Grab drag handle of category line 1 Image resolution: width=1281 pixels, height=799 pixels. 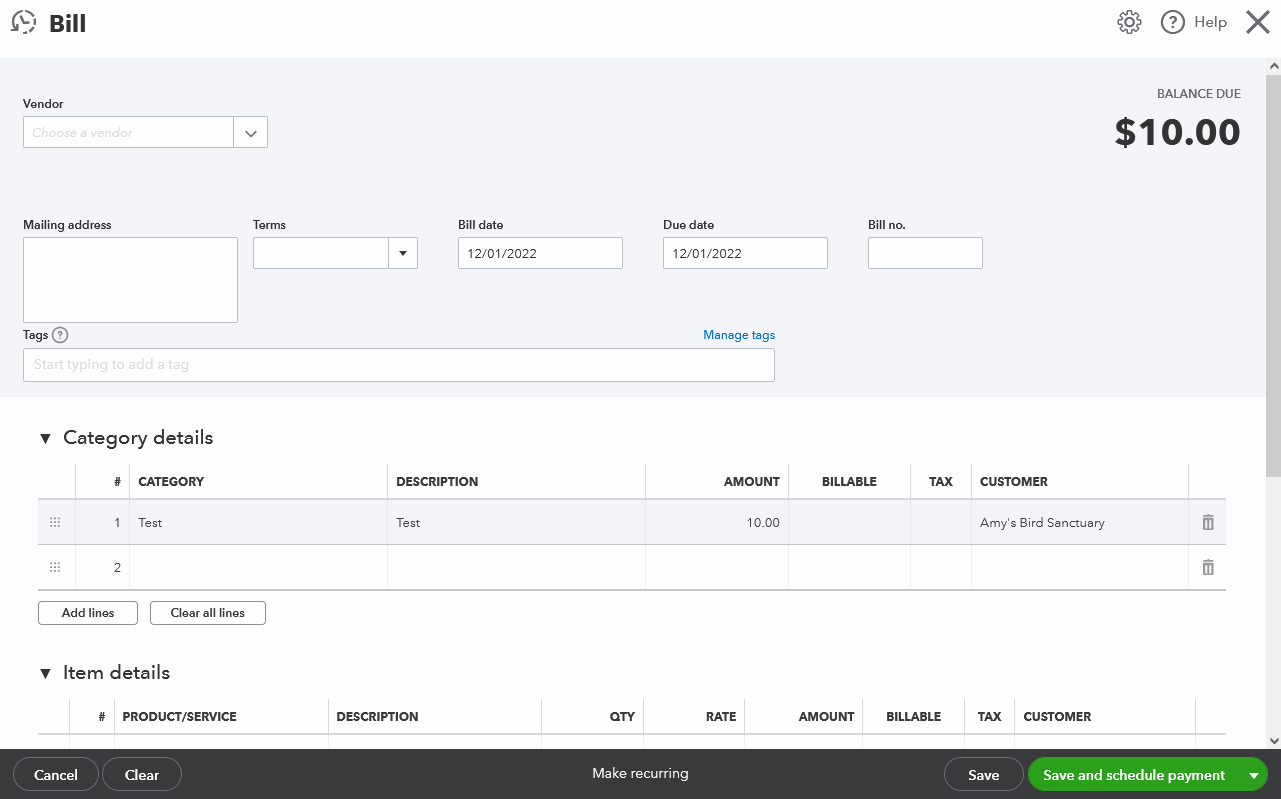(55, 522)
